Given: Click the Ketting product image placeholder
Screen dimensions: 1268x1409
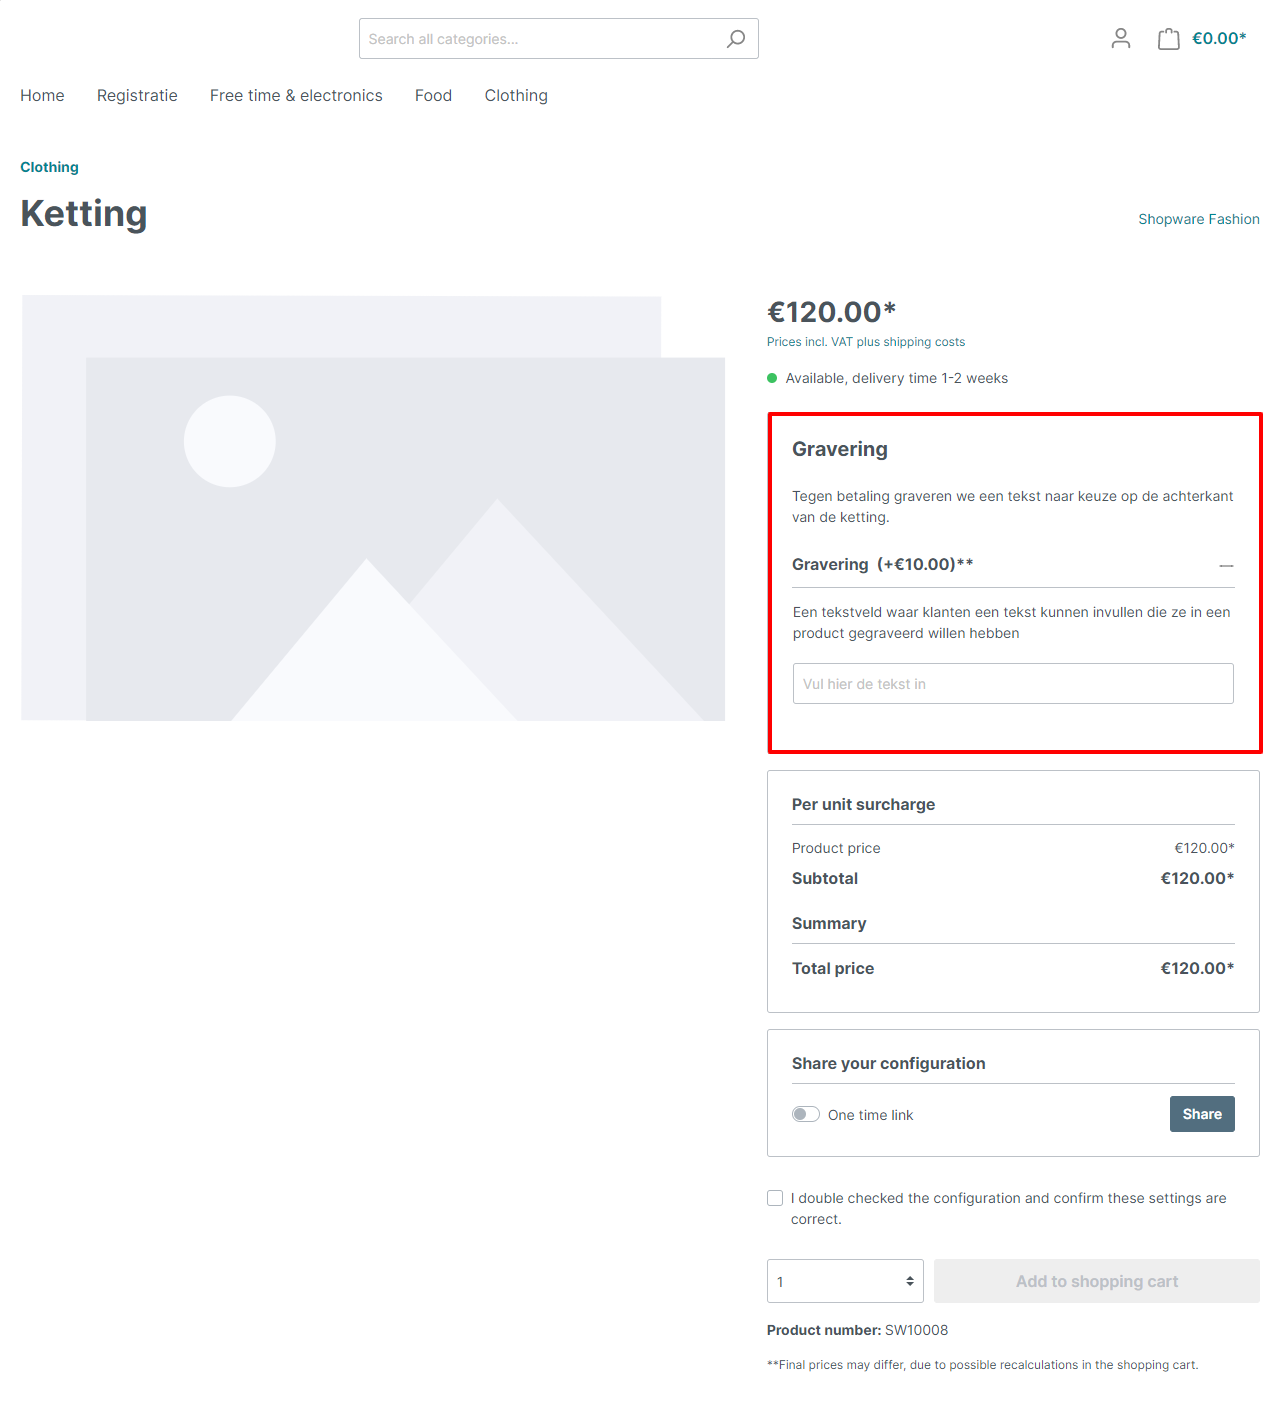Looking at the screenshot, I should 373,508.
